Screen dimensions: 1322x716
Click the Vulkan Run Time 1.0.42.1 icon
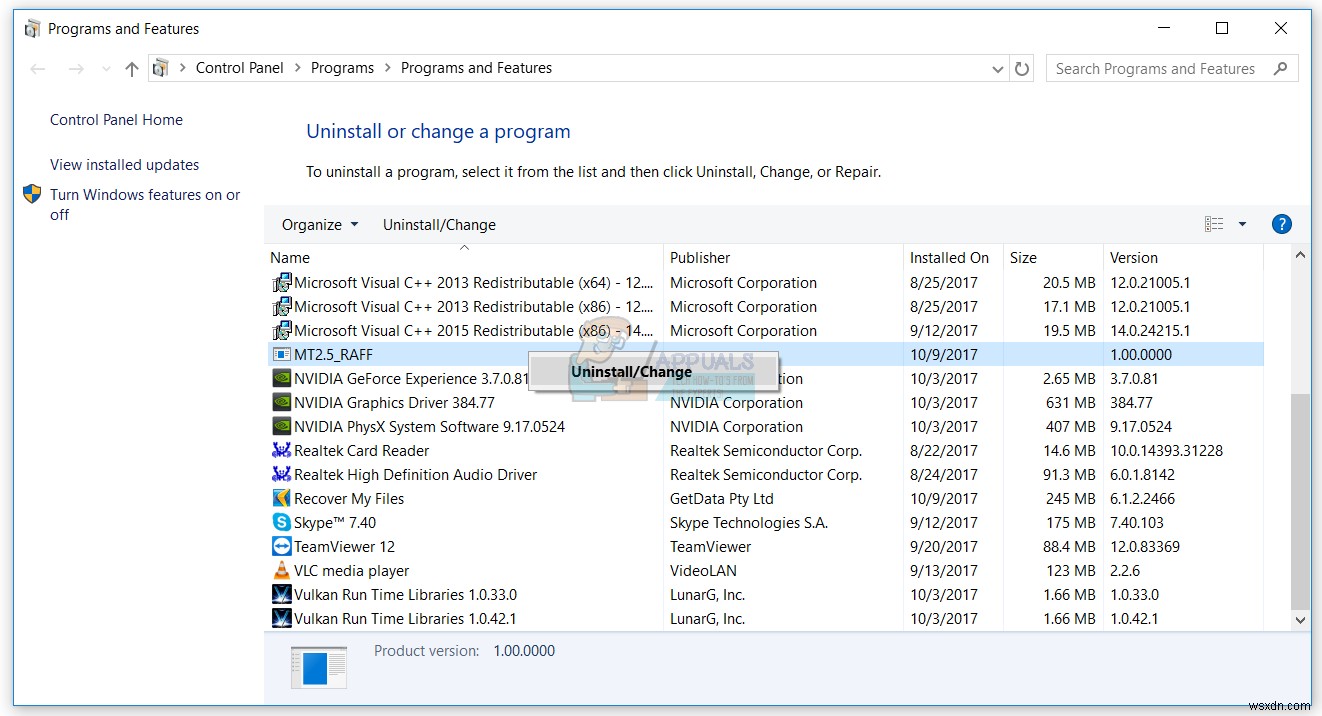[x=282, y=619]
